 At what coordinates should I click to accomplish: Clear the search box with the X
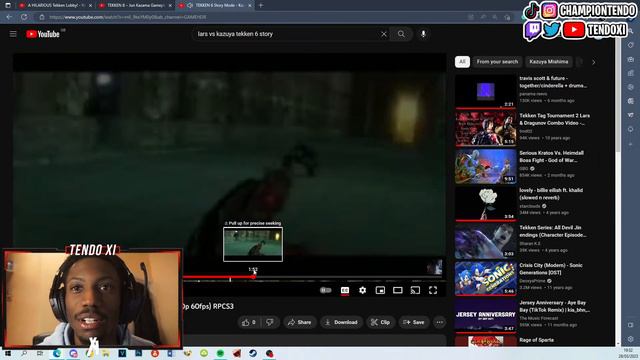pyautogui.click(x=384, y=34)
